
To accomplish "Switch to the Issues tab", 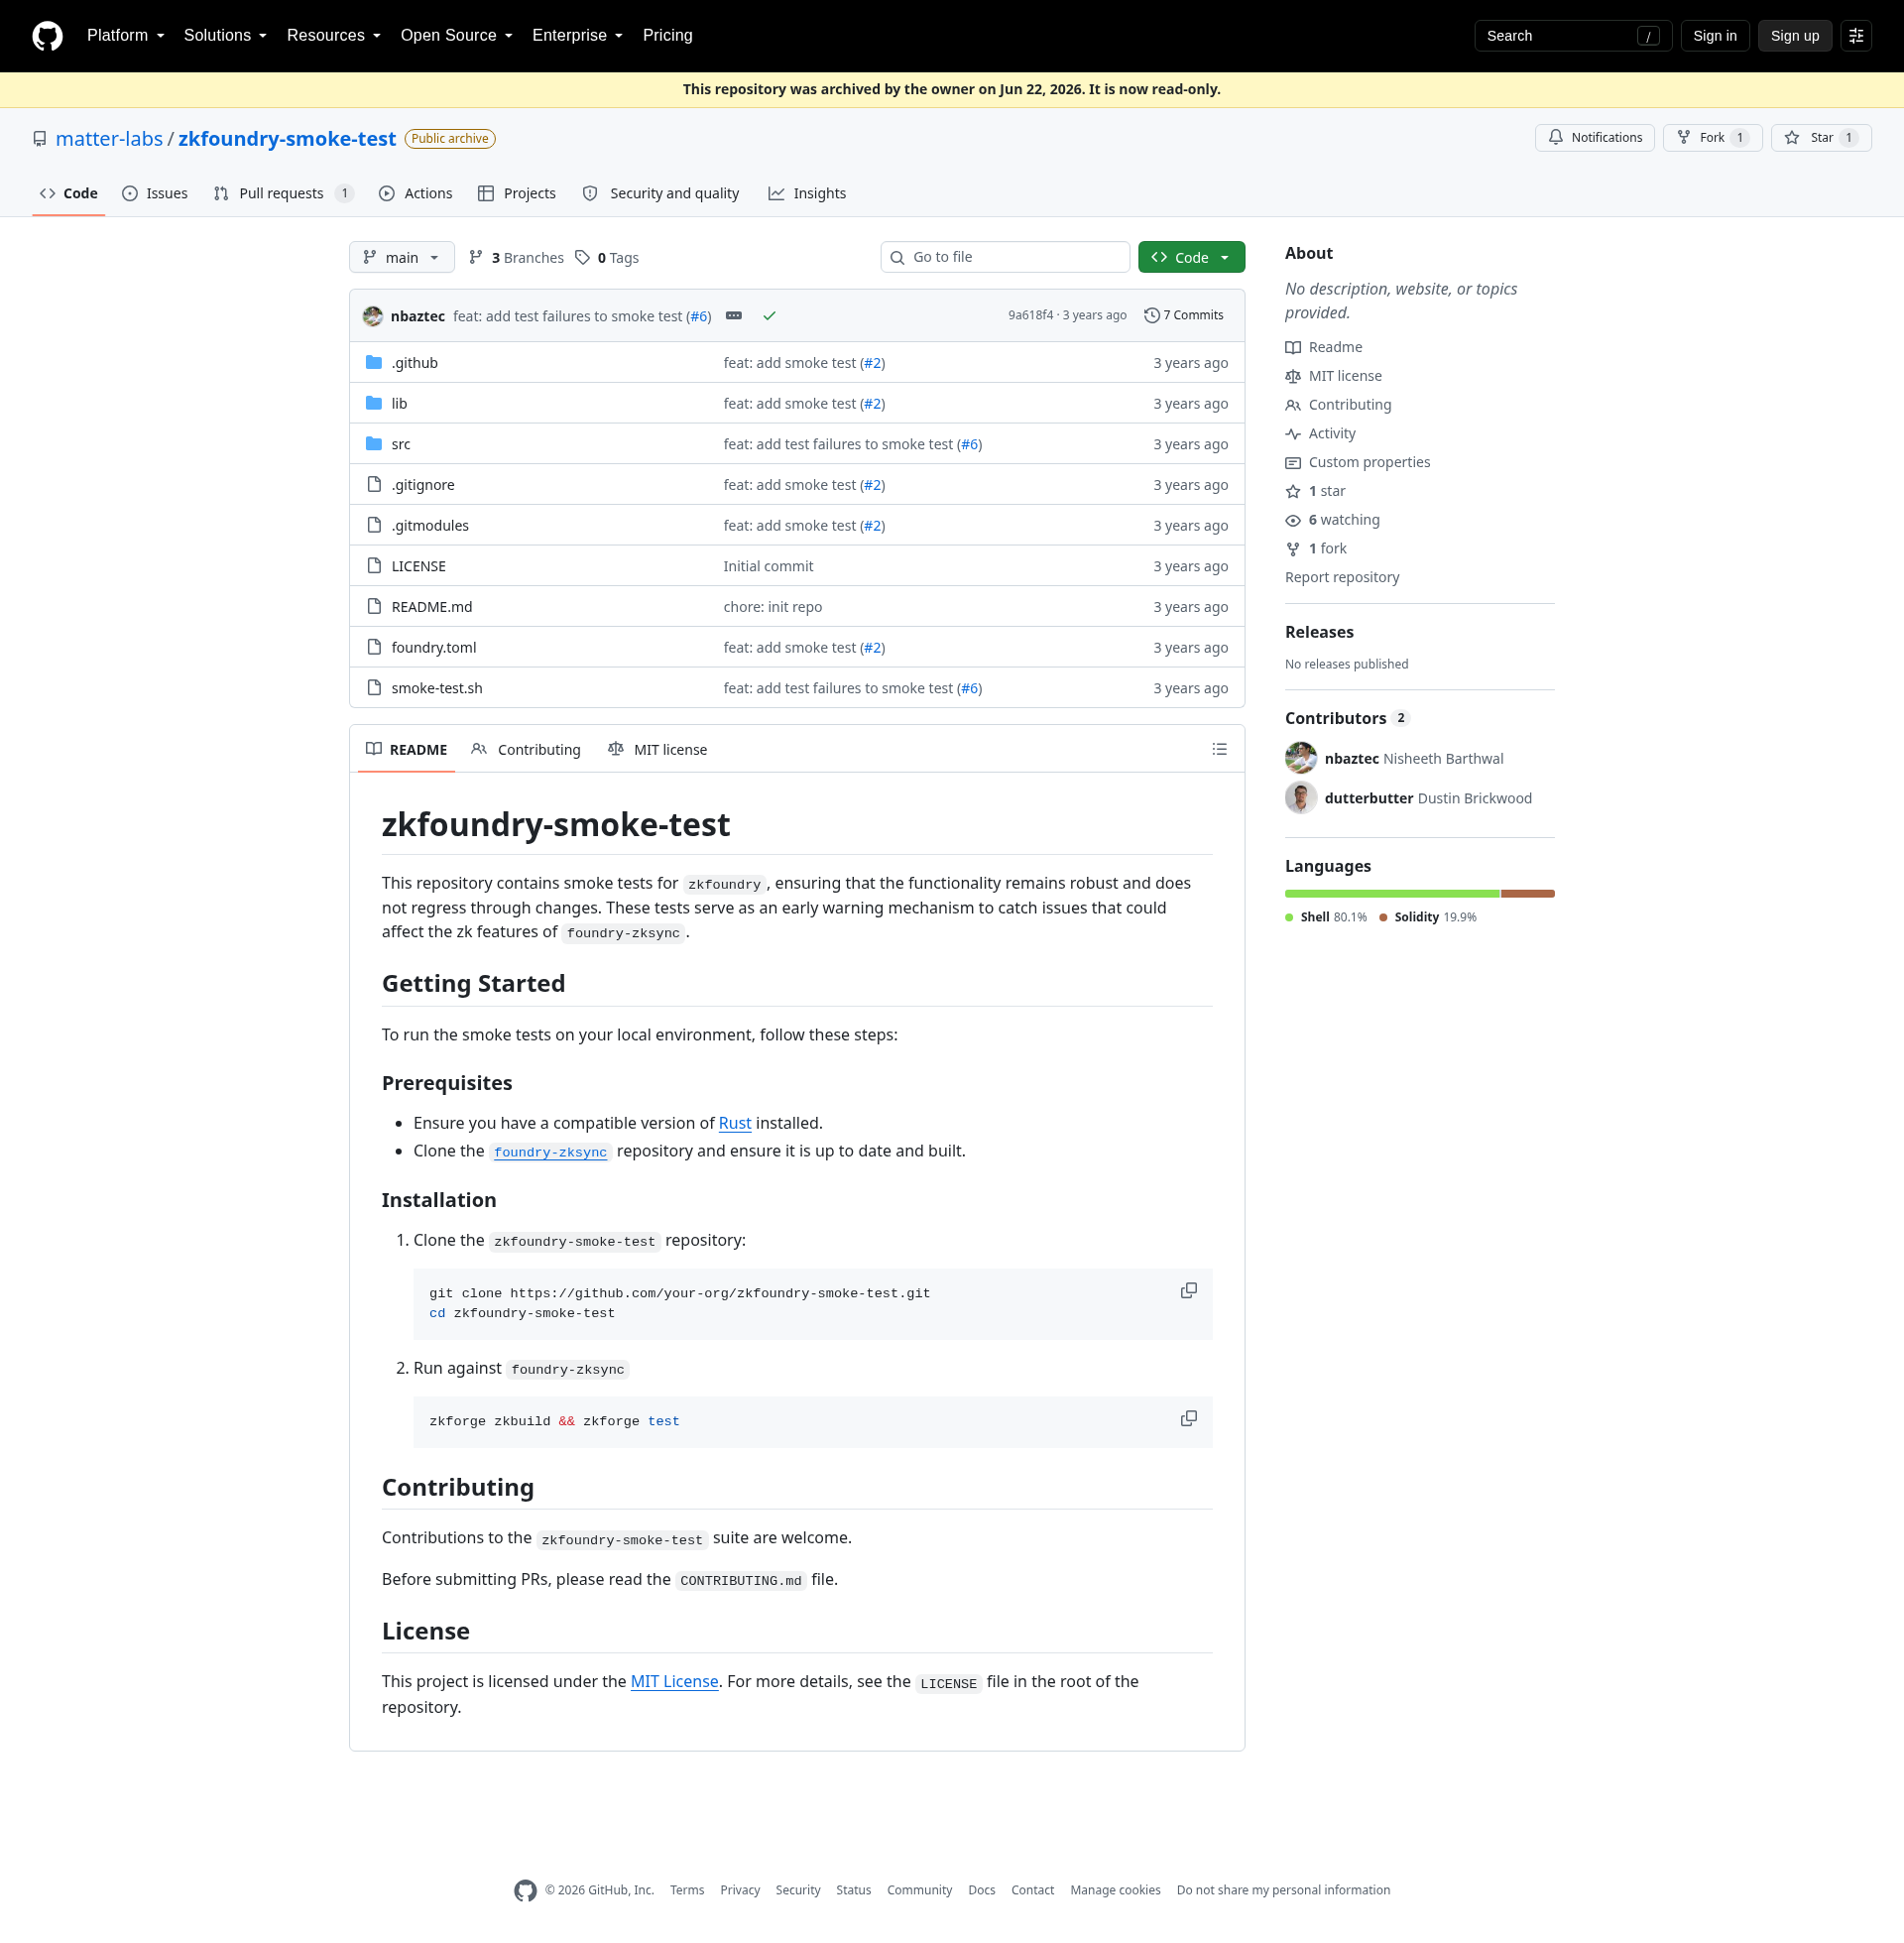I will (x=155, y=194).
